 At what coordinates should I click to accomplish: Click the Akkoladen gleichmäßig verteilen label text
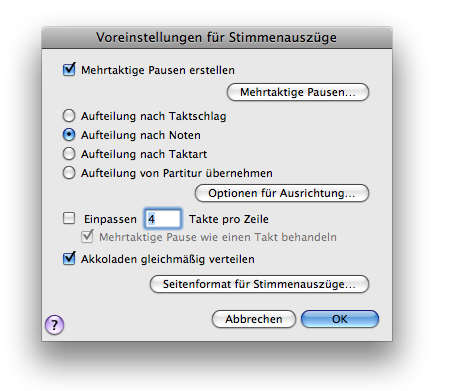168,259
